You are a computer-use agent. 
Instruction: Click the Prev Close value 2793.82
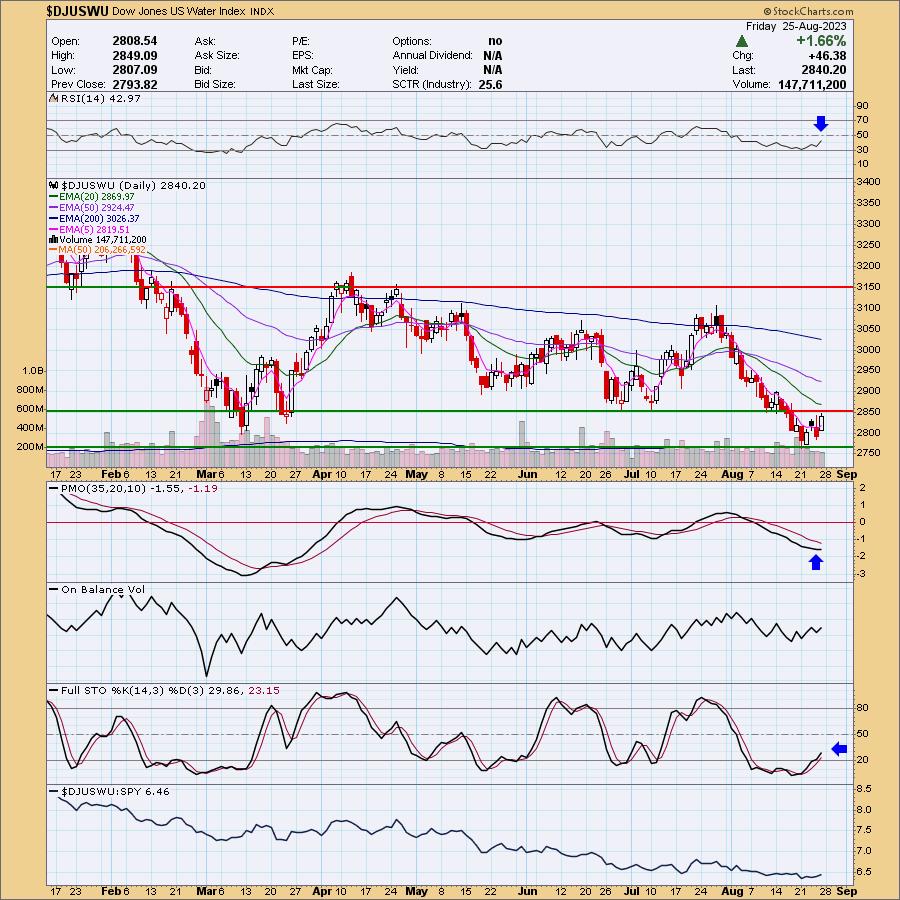(x=135, y=84)
